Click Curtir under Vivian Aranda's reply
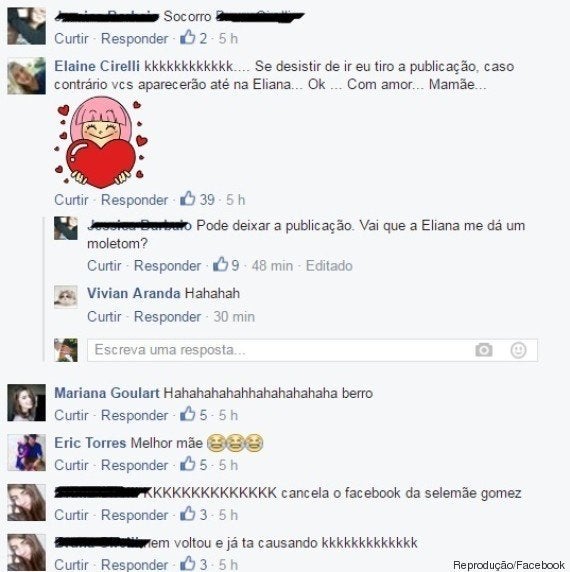This screenshot has height=572, width=570. (x=104, y=317)
